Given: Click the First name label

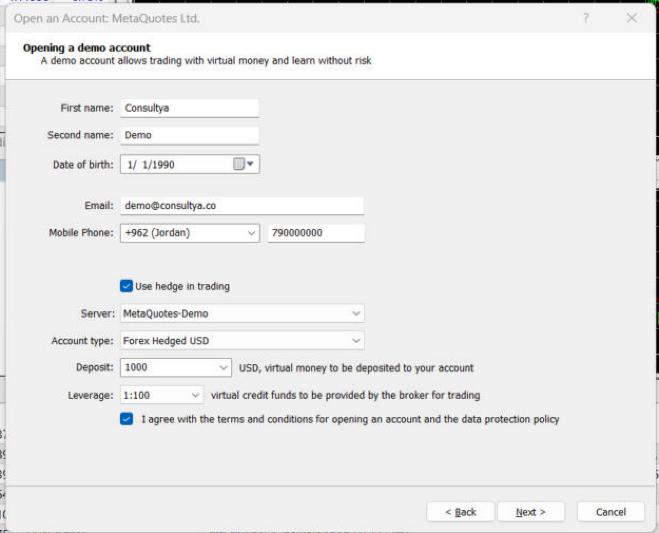Looking at the screenshot, I should click(87, 108).
